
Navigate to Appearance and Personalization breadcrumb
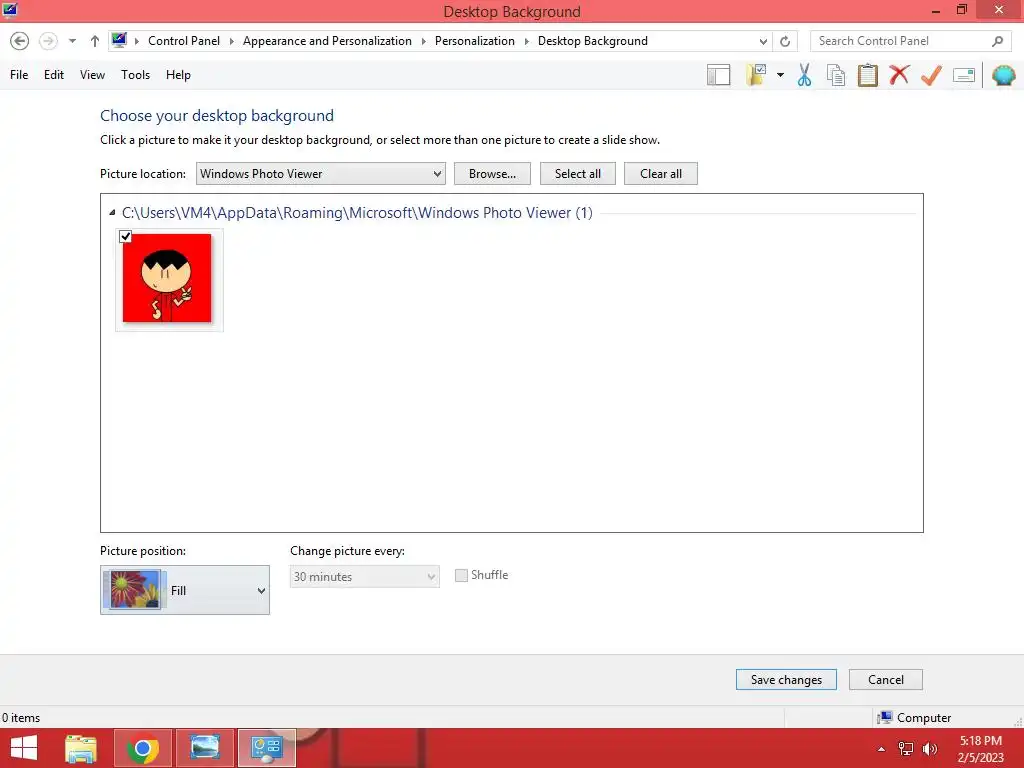[x=327, y=40]
